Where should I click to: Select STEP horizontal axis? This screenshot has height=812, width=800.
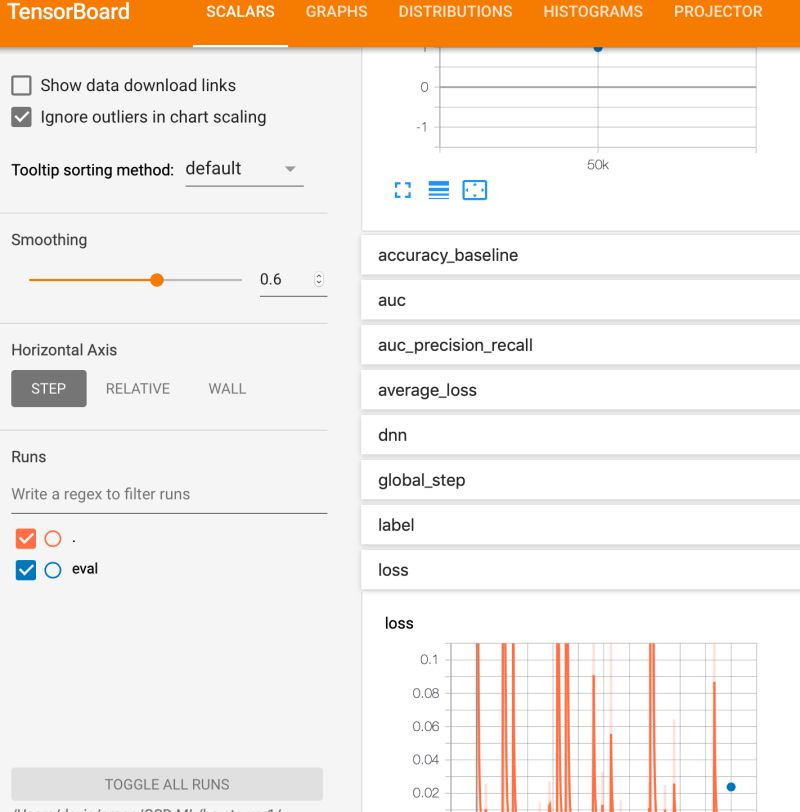click(49, 388)
